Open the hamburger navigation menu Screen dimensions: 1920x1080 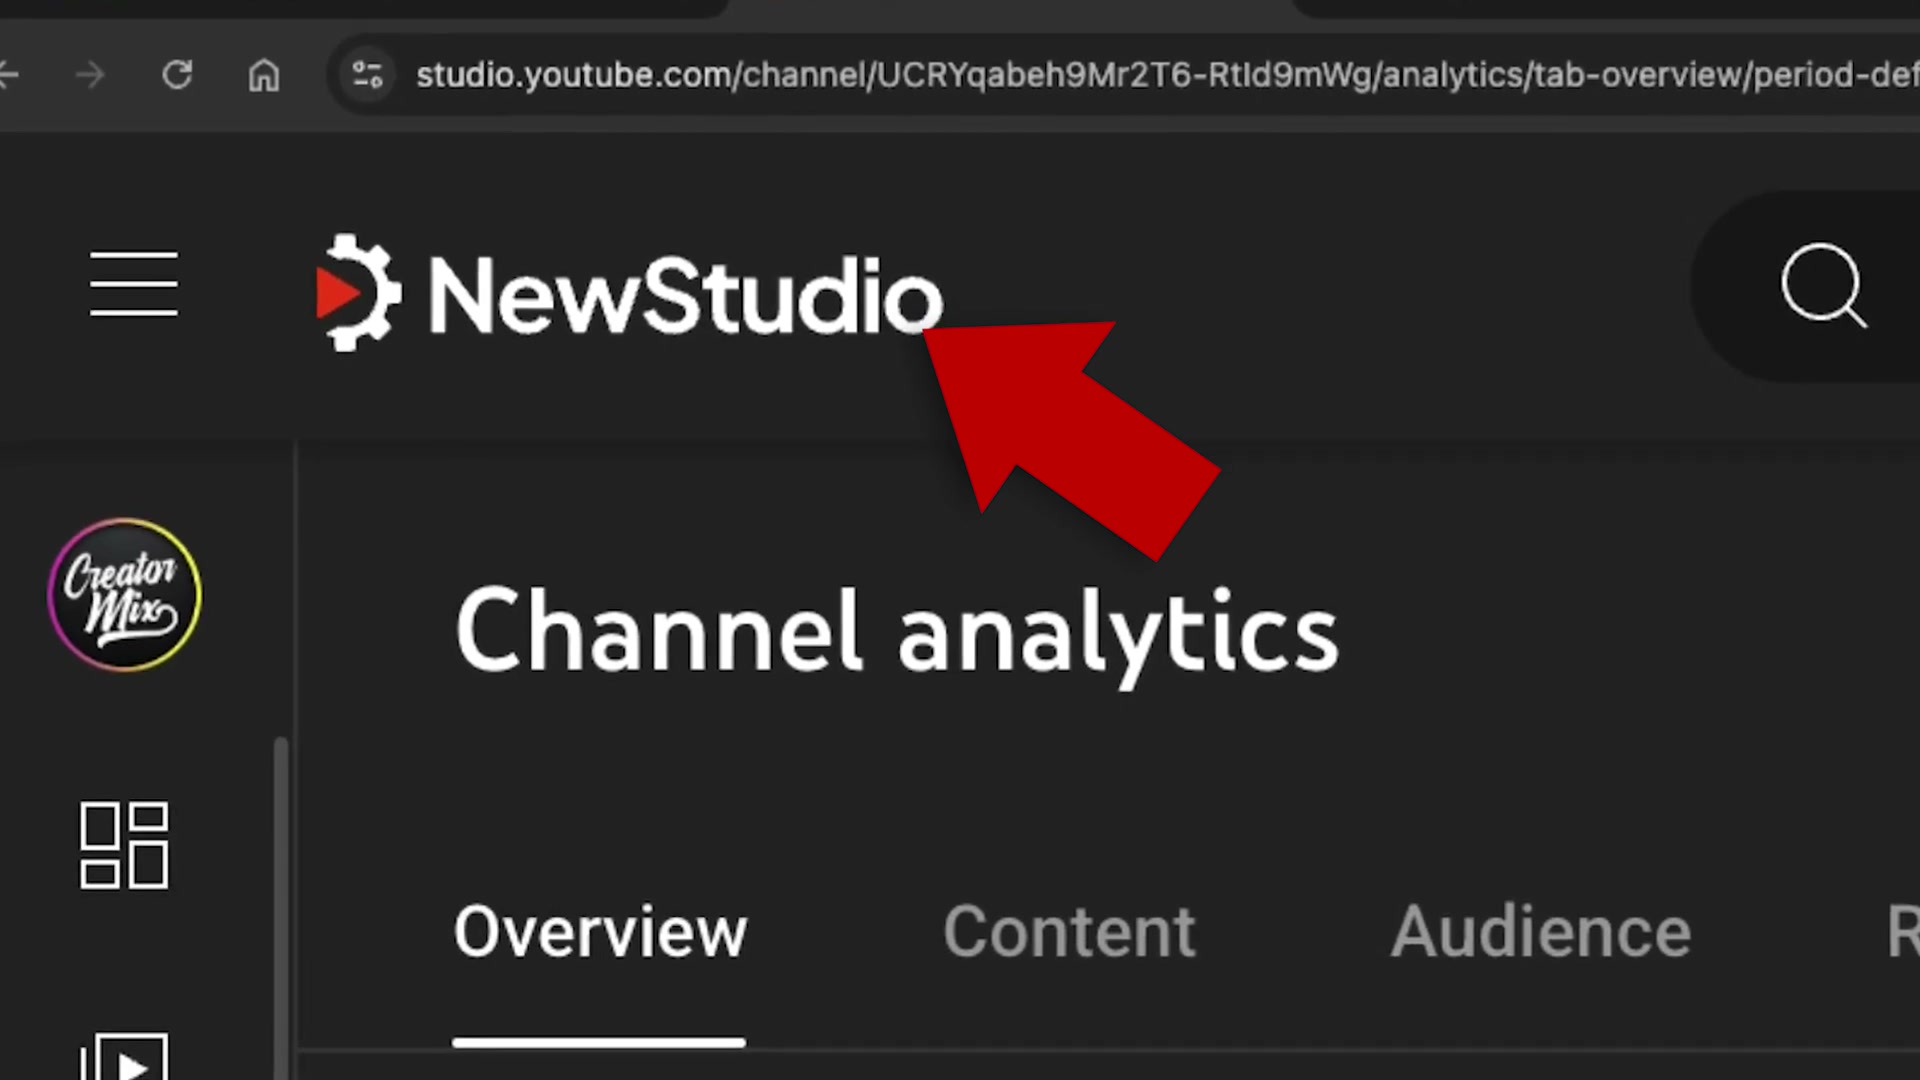click(x=134, y=285)
